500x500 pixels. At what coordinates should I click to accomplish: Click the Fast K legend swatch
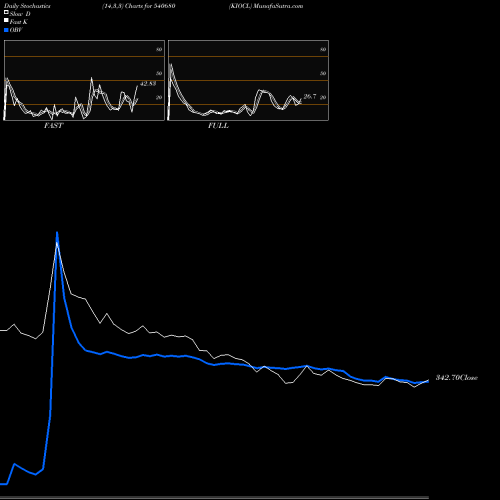6,20
